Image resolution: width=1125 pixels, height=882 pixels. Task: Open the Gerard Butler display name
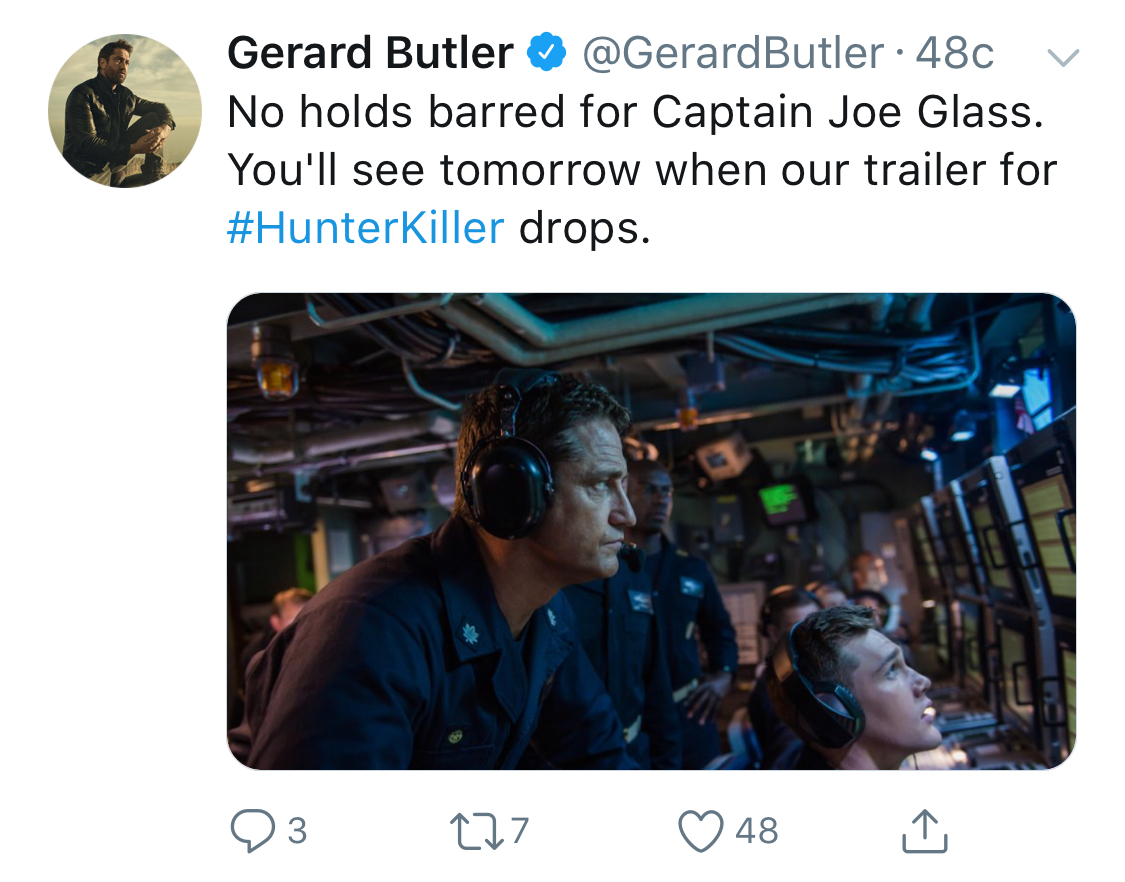pyautogui.click(x=369, y=54)
